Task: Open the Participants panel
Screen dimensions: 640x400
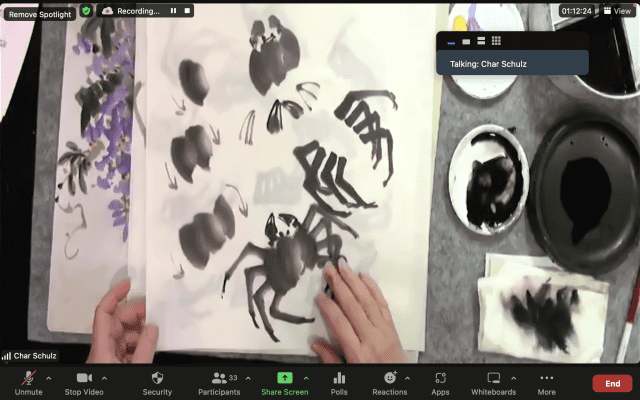Action: (x=219, y=383)
